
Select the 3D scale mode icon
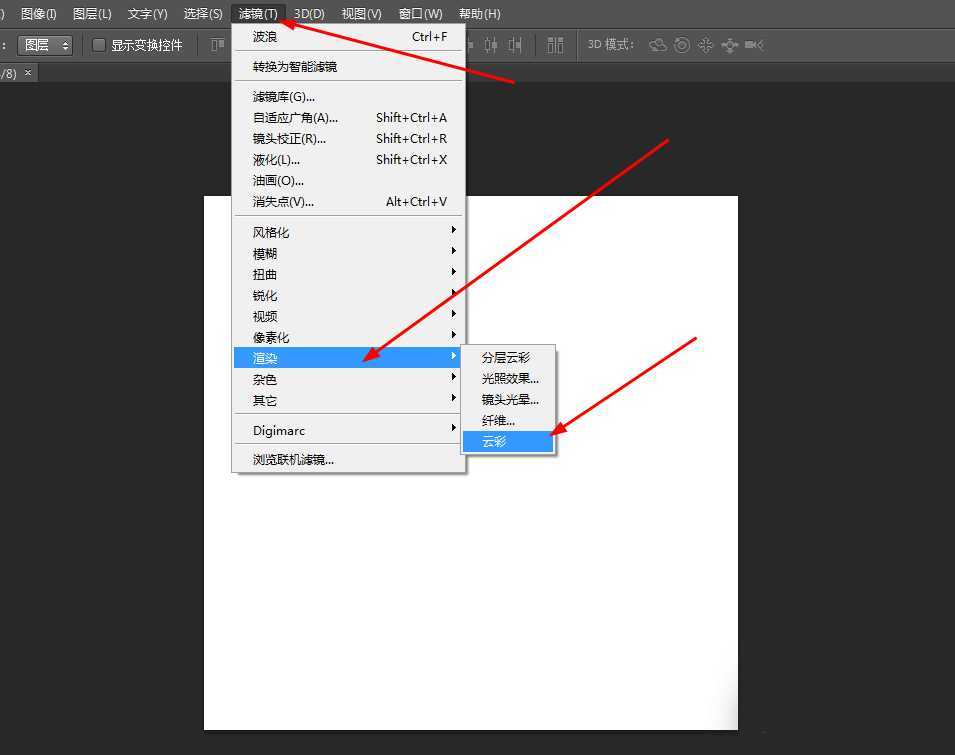754,45
